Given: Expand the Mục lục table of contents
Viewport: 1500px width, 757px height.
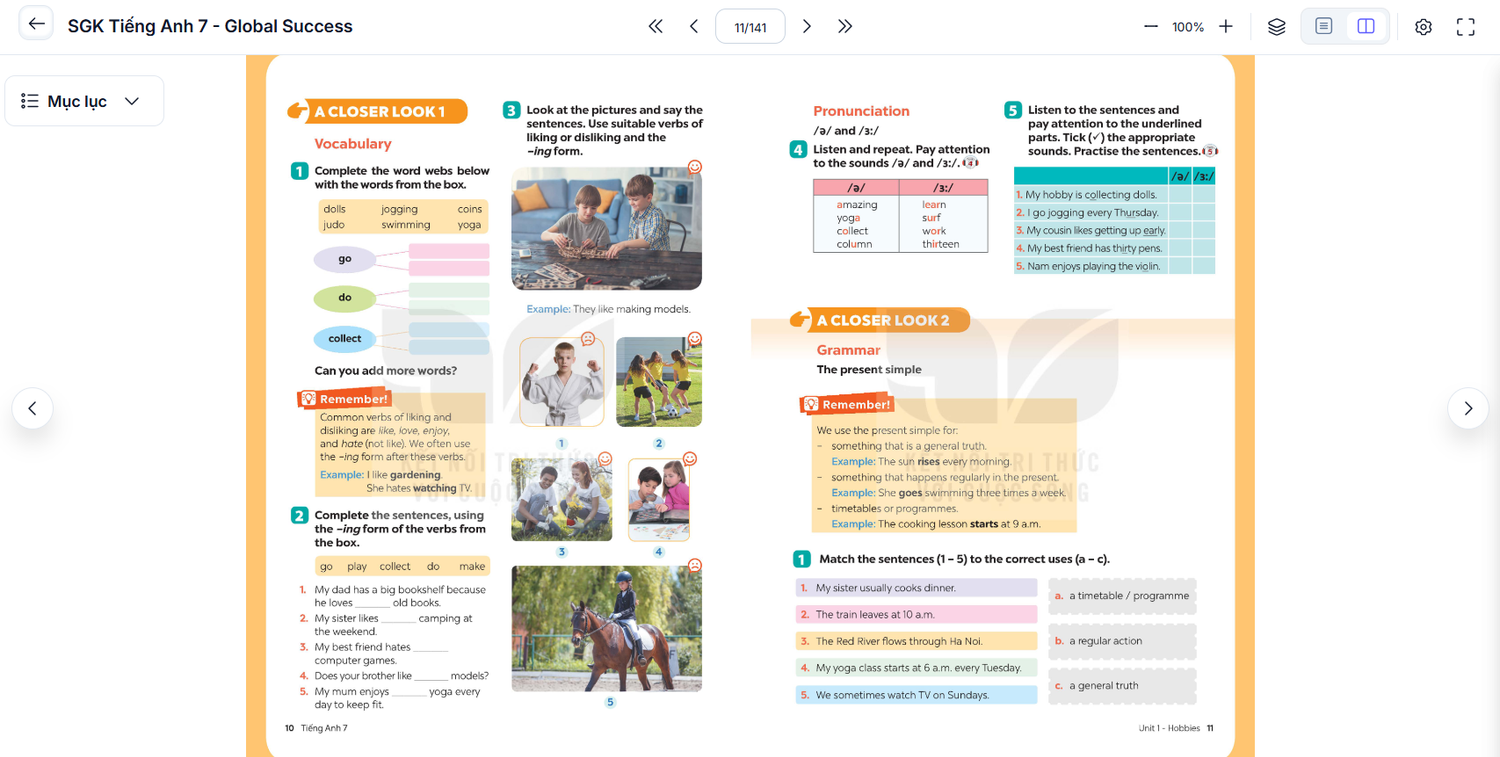Looking at the screenshot, I should (x=84, y=101).
